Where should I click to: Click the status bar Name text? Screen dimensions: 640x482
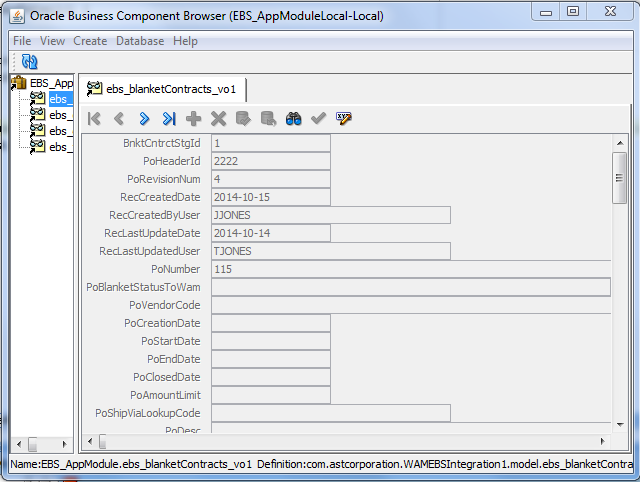(x=131, y=464)
